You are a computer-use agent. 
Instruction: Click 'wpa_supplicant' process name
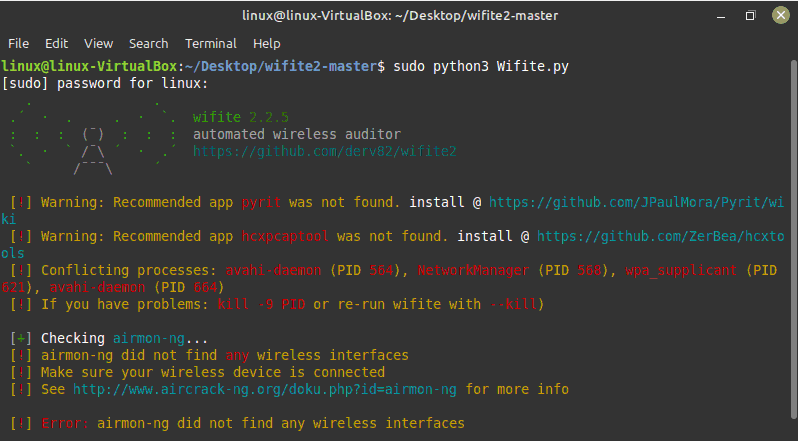coord(681,271)
